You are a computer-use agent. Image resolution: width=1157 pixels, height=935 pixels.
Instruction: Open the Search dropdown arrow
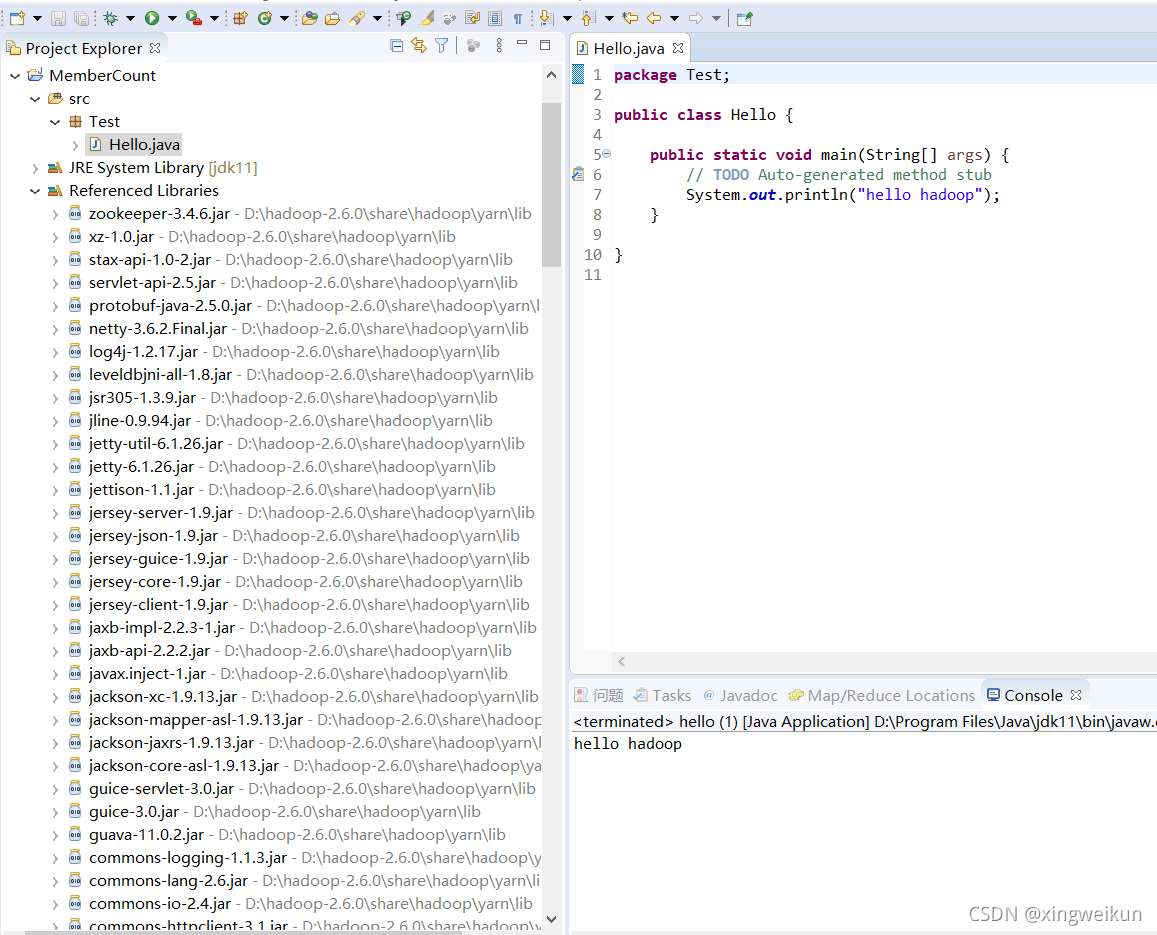[x=377, y=18]
